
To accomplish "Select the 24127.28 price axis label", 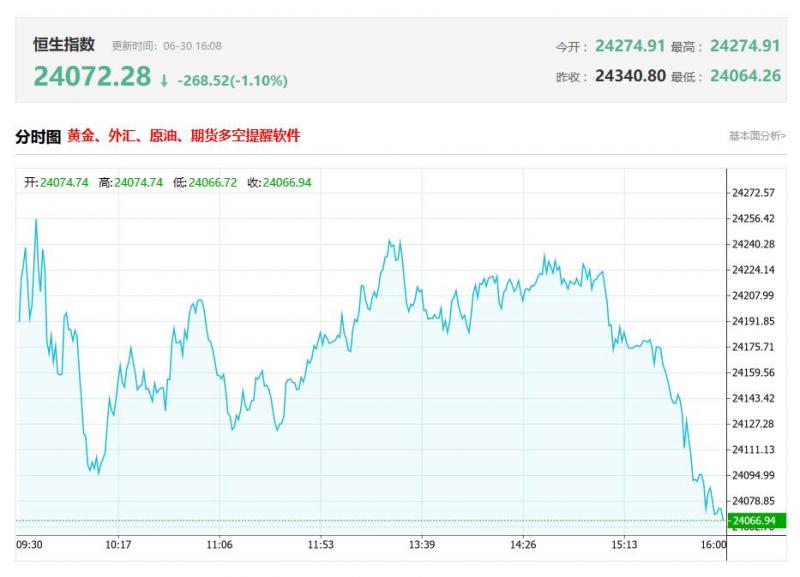I will pyautogui.click(x=753, y=424).
